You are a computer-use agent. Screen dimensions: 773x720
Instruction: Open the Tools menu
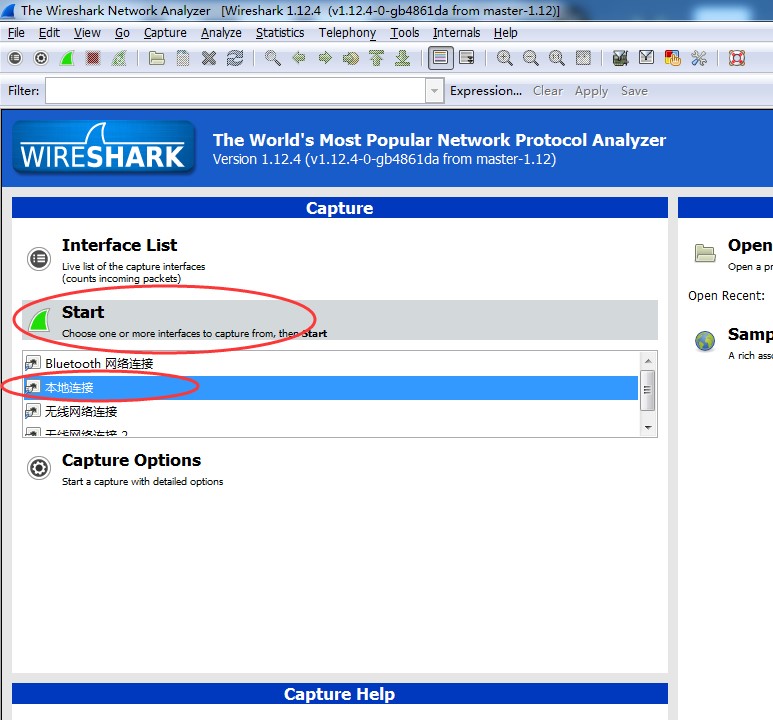coord(405,33)
